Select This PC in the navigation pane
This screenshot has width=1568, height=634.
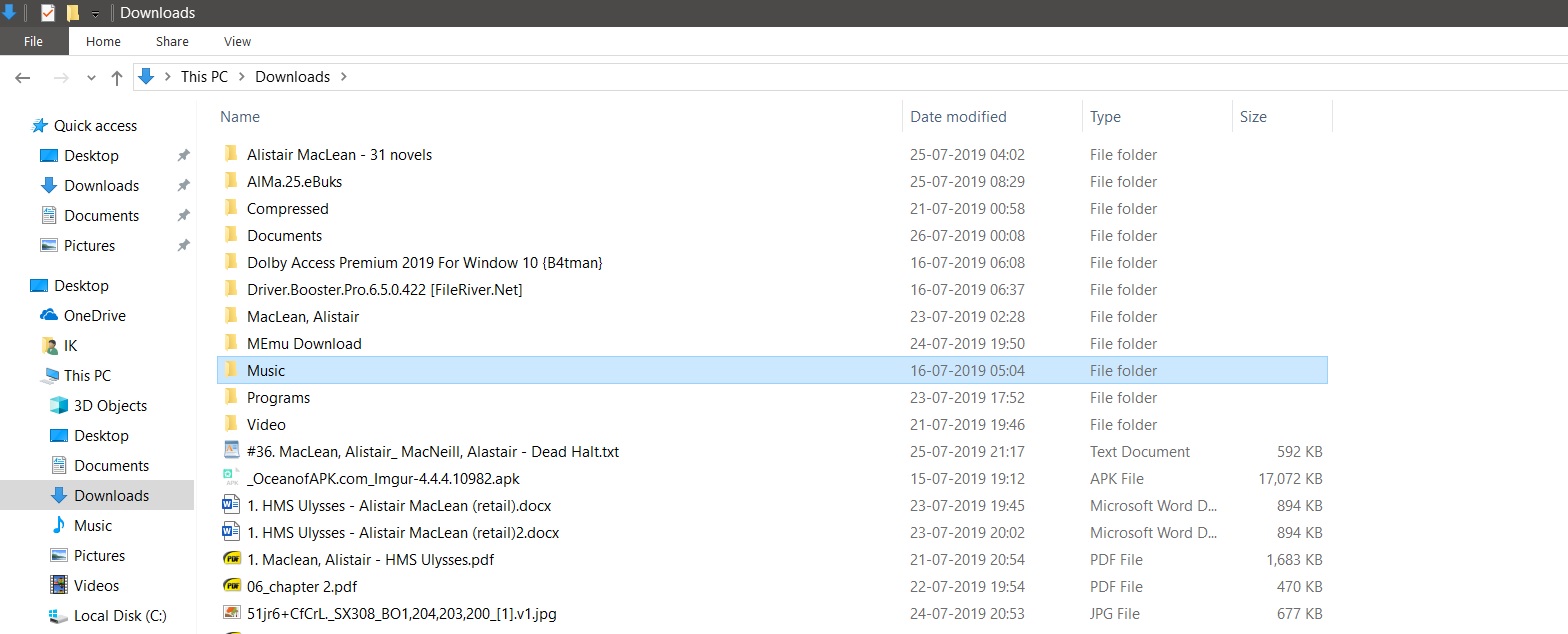coord(87,376)
